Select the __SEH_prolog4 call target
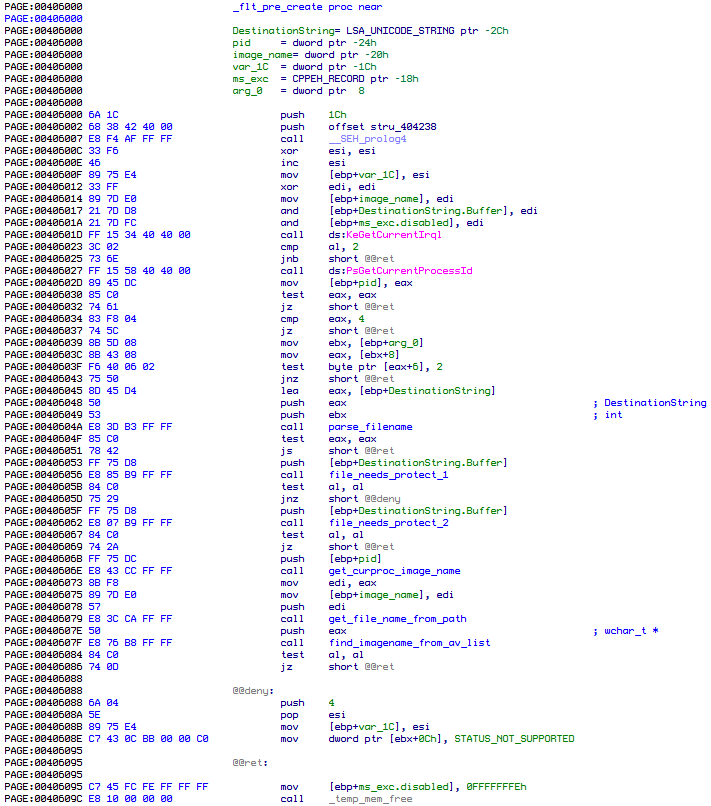The width and height of the screenshot is (711, 806). pos(367,139)
